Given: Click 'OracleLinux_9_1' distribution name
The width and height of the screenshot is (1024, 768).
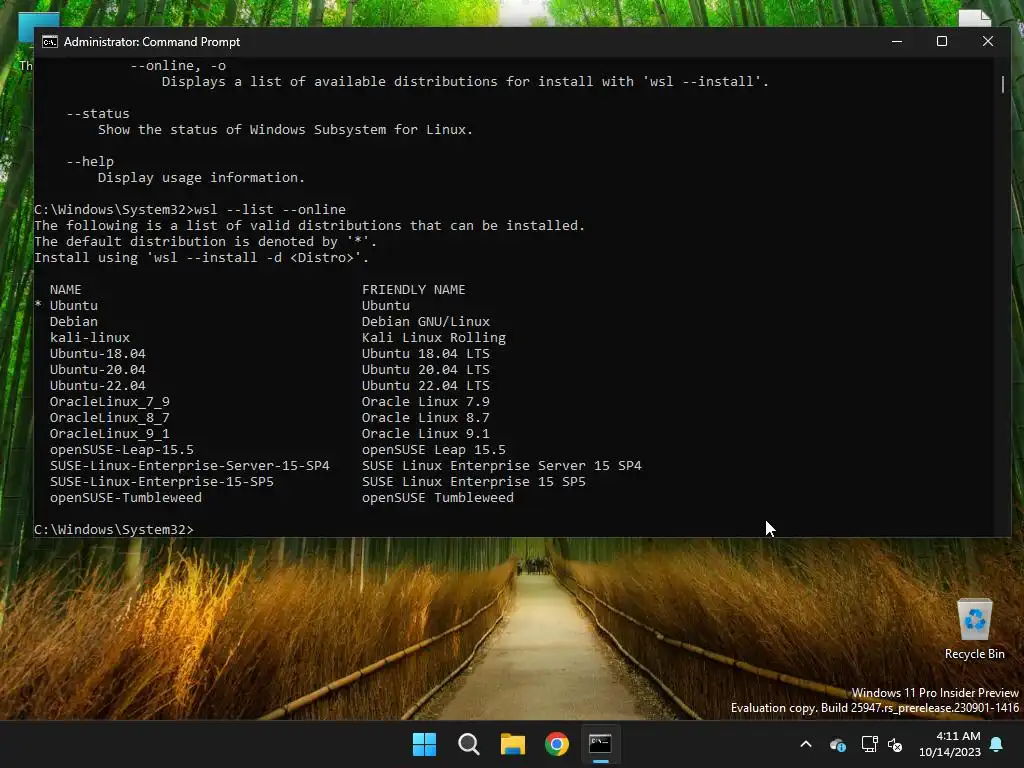Looking at the screenshot, I should coord(110,434).
